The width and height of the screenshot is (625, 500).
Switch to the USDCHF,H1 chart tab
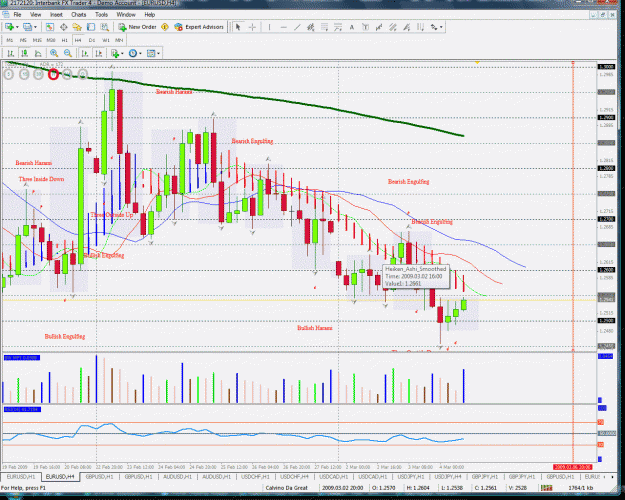[255, 476]
